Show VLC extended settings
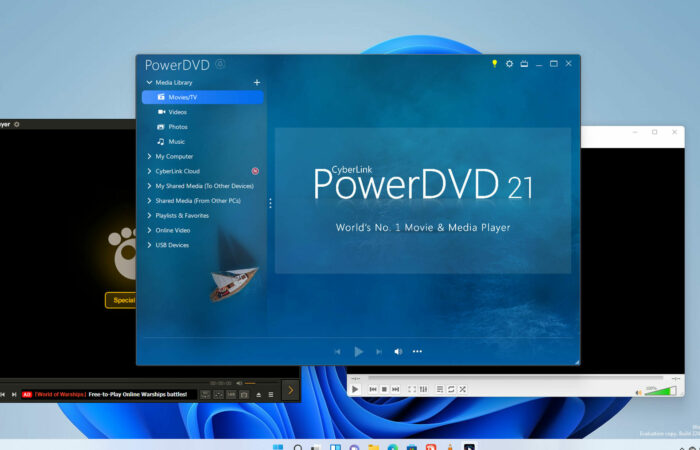The height and width of the screenshot is (450, 700). coord(423,389)
